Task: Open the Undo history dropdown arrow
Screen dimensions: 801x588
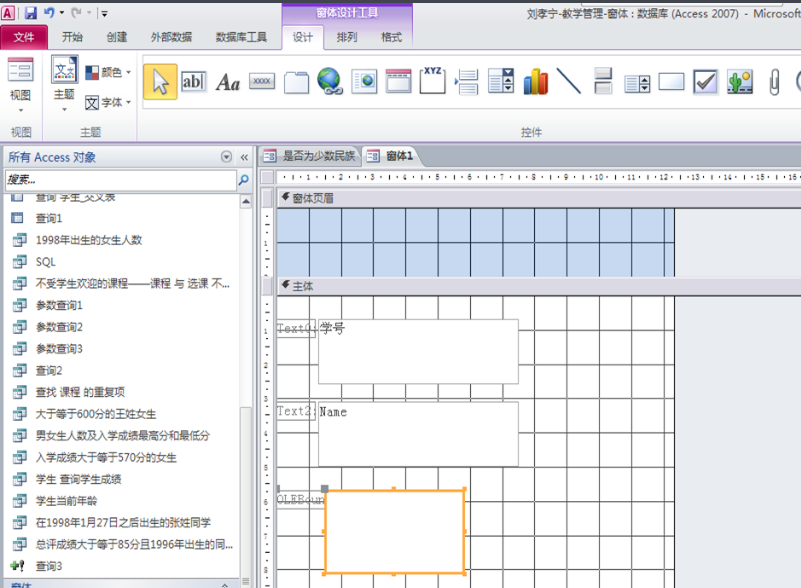Action: tap(62, 13)
